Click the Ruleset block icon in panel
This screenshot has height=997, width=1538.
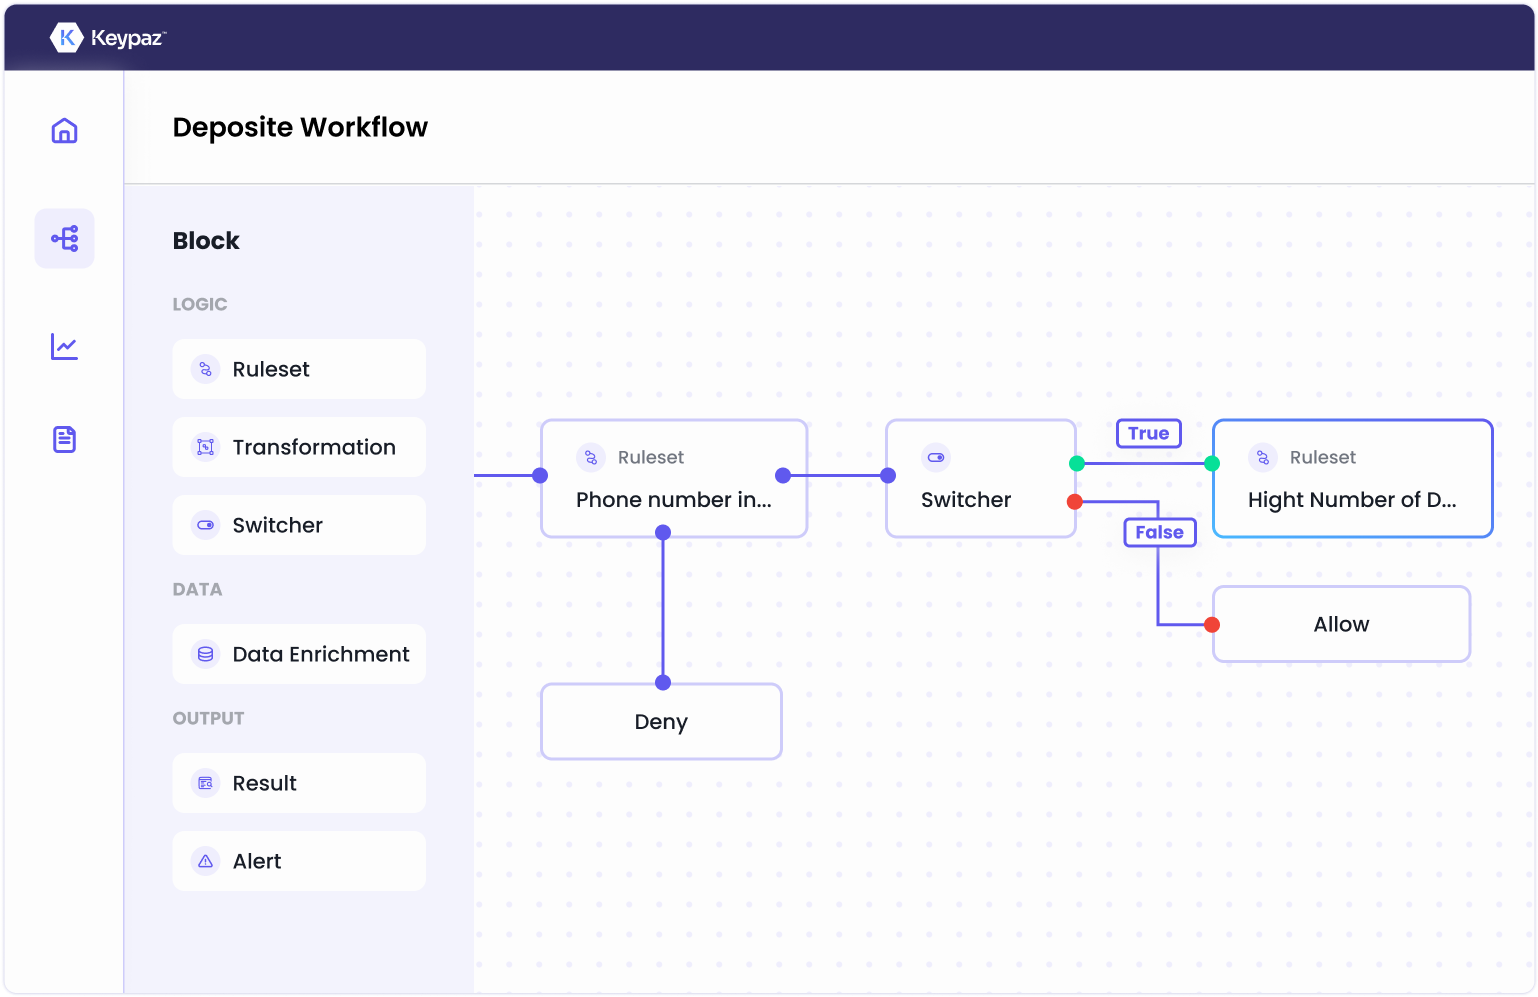pos(205,369)
